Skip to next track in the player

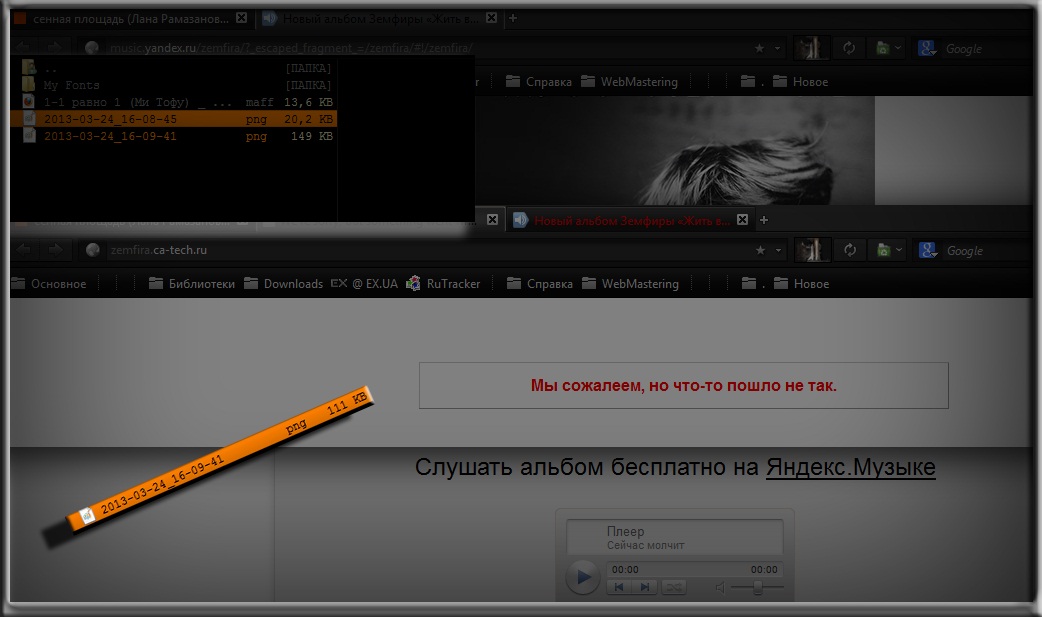[645, 587]
